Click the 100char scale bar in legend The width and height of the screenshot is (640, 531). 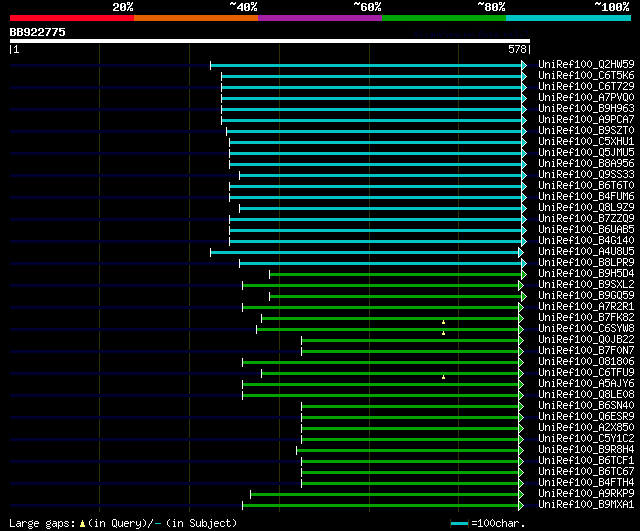tap(459, 523)
